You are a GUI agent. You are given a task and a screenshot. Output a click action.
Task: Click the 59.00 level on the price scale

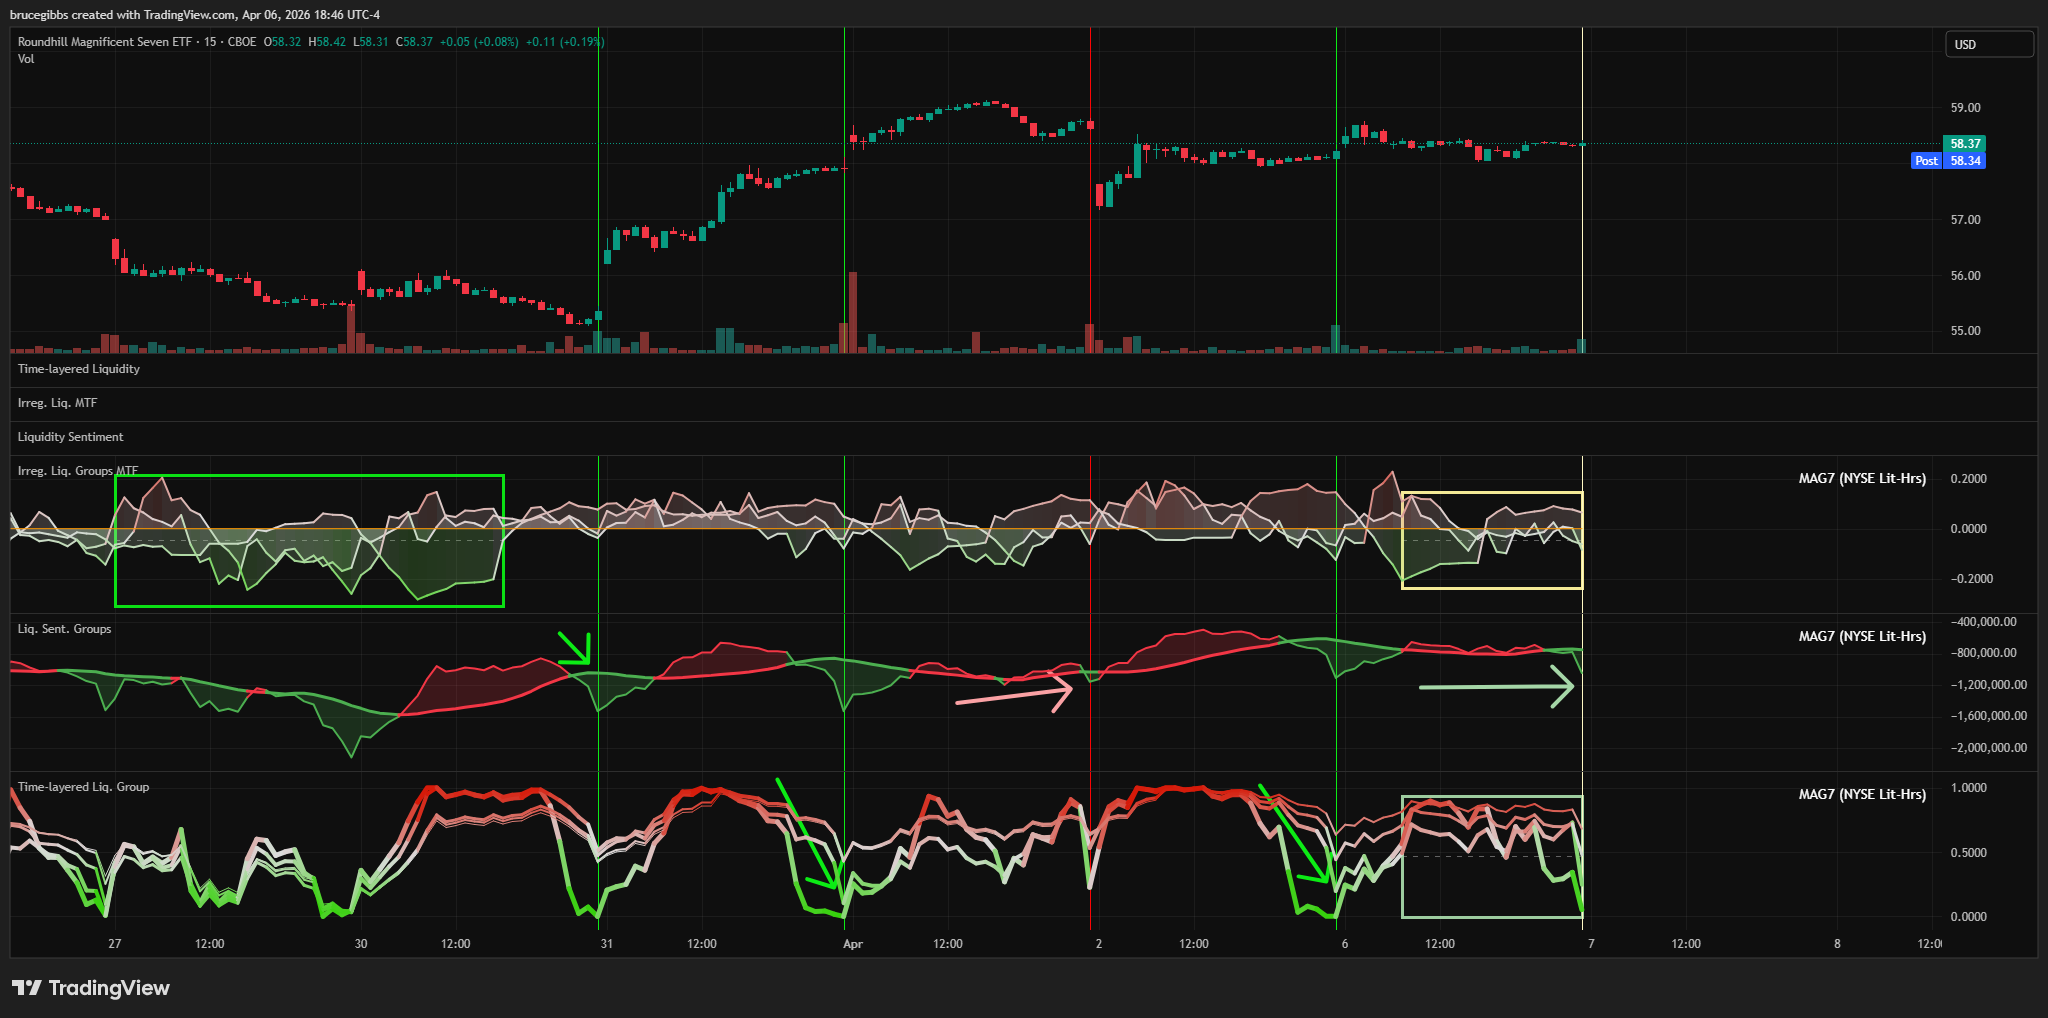(x=1965, y=108)
